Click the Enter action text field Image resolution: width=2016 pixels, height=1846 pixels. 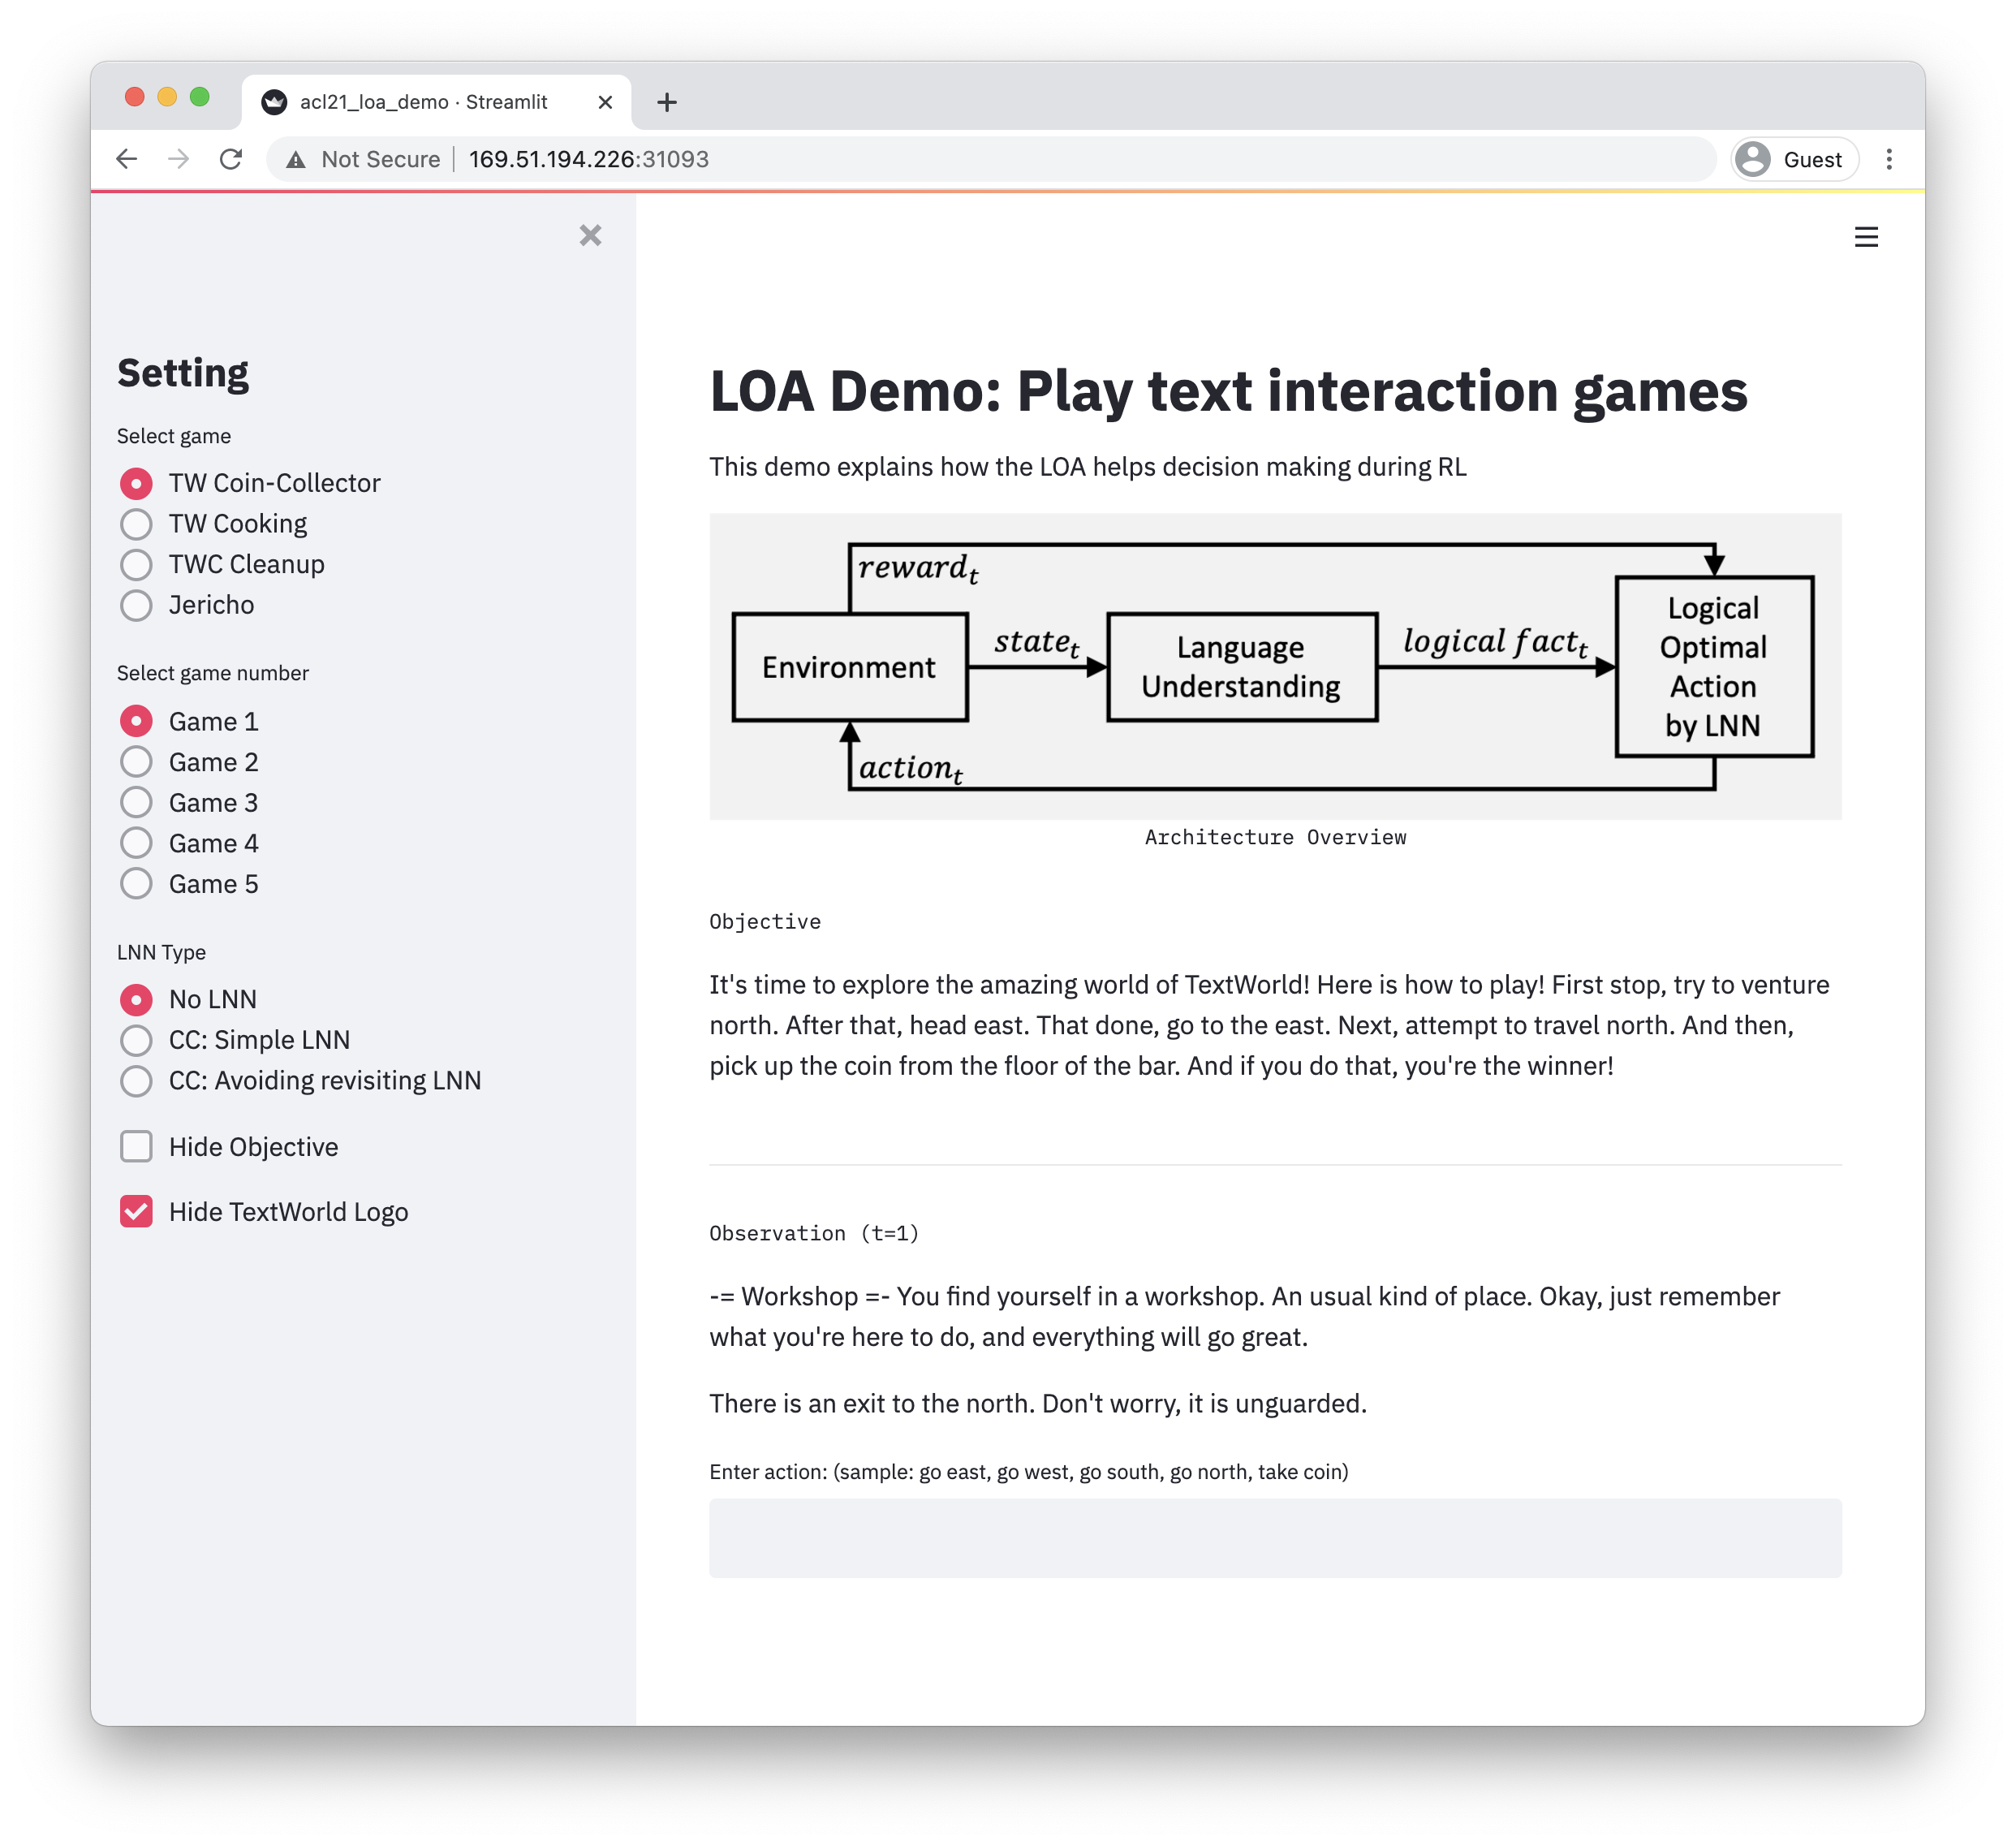pos(1274,1537)
